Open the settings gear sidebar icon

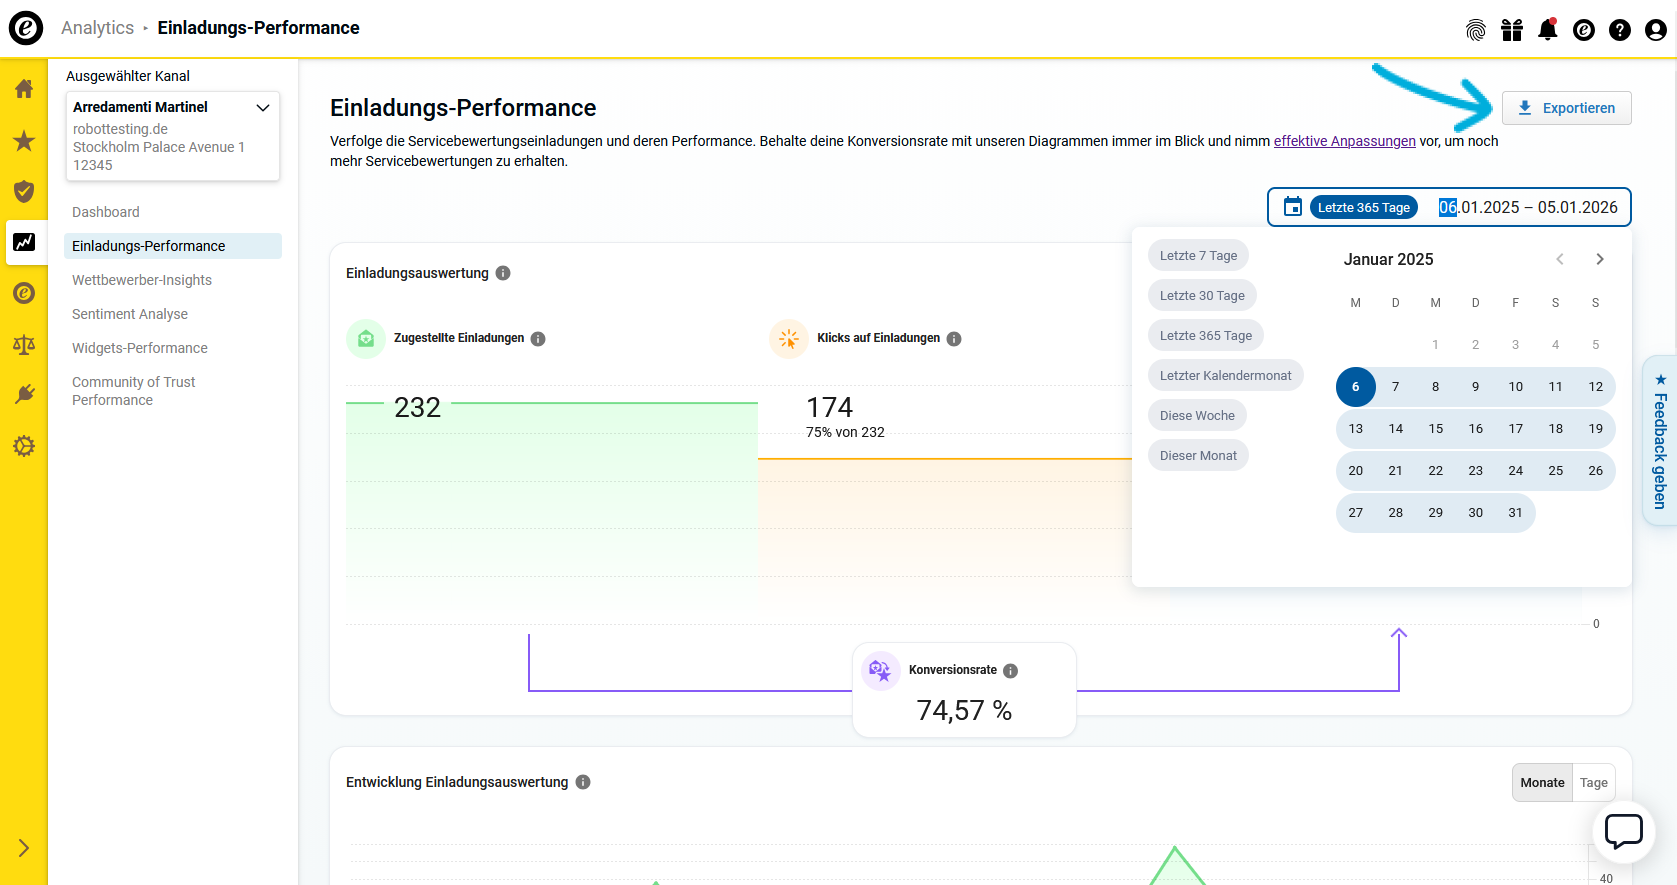point(24,446)
